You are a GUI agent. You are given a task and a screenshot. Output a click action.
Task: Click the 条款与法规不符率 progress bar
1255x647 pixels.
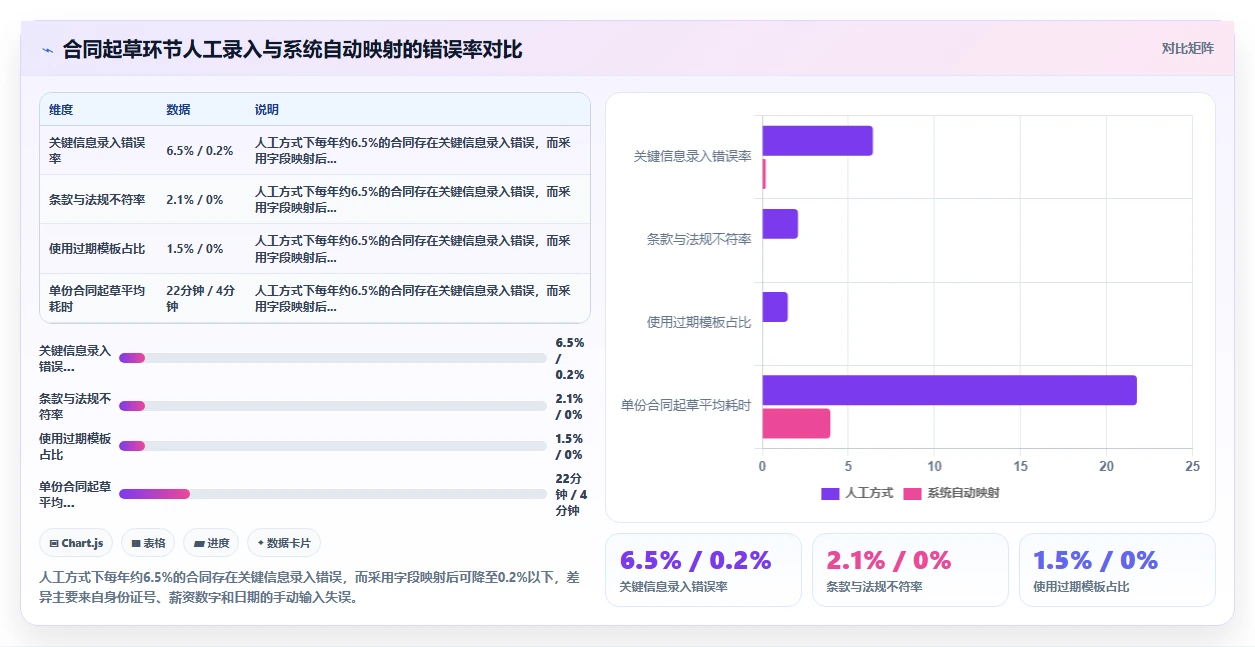(x=333, y=406)
